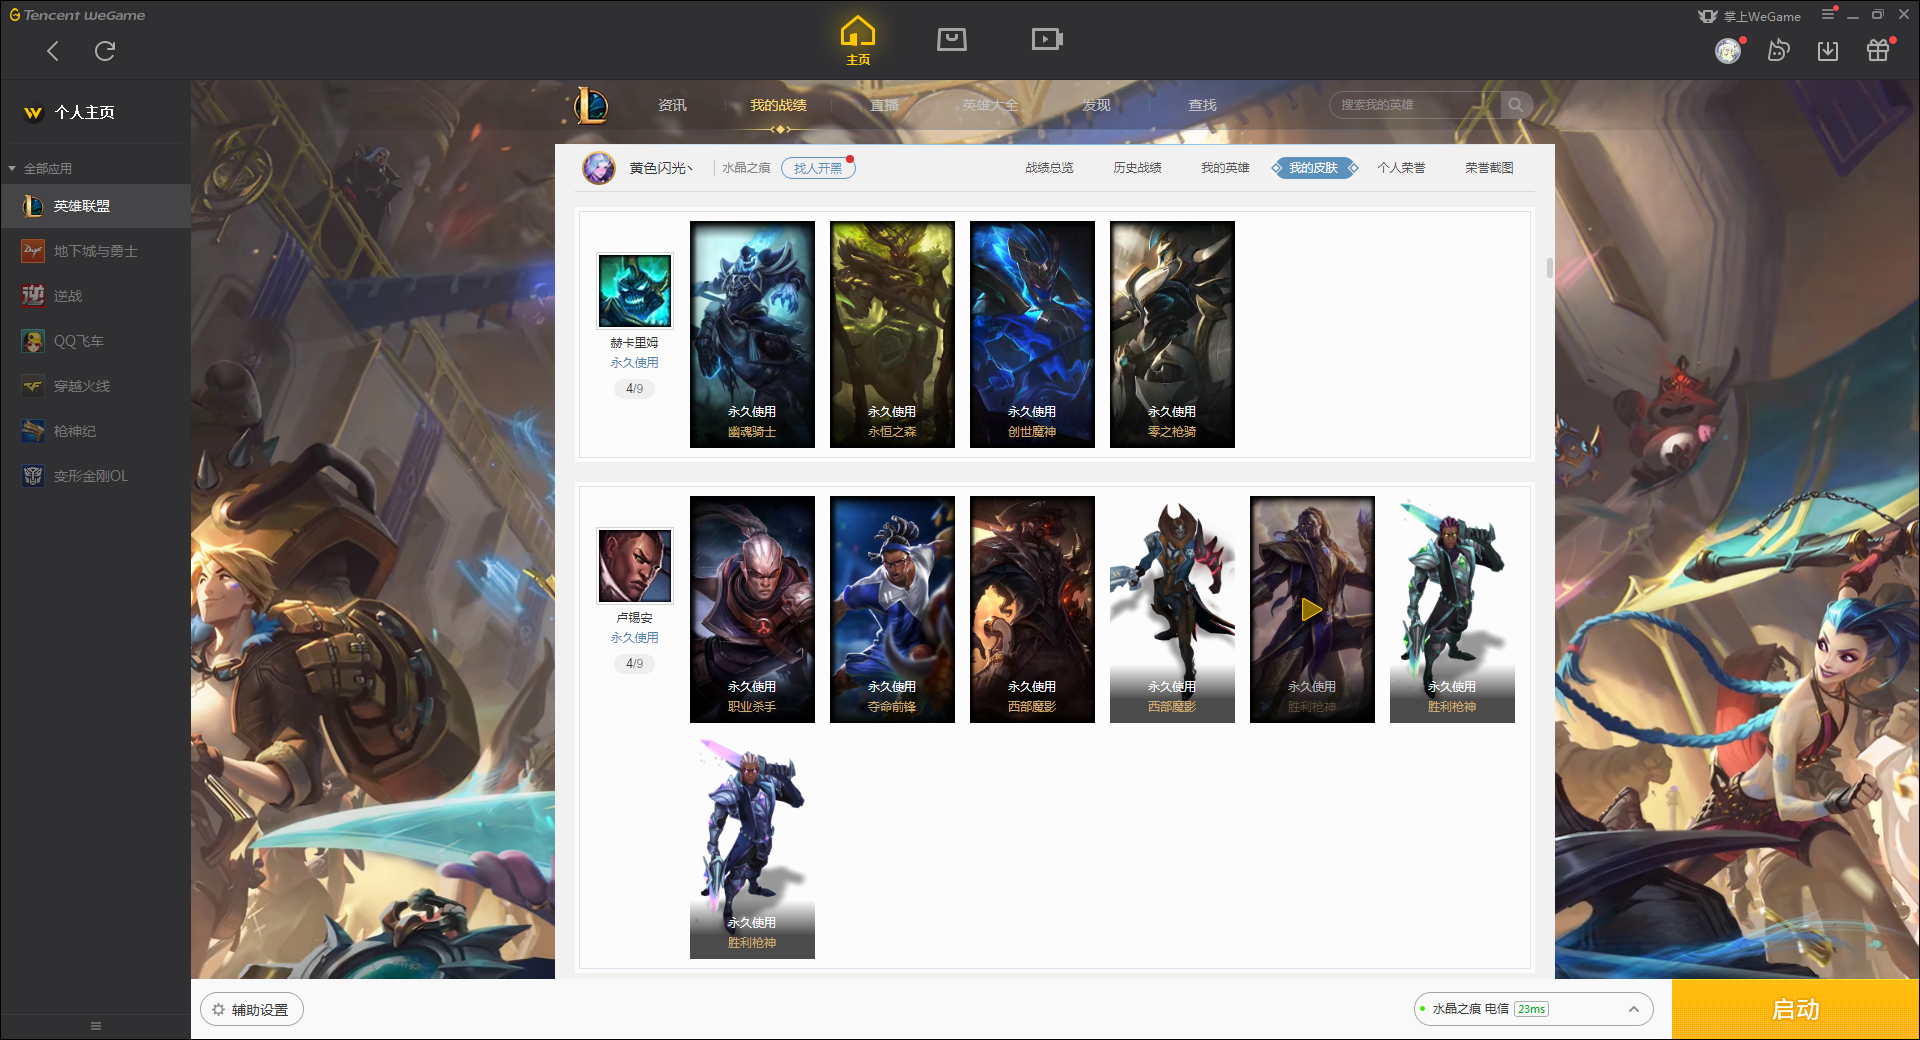The height and width of the screenshot is (1040, 1920).
Task: Switch to 个人荣誉 sub-tab
Action: [1401, 168]
